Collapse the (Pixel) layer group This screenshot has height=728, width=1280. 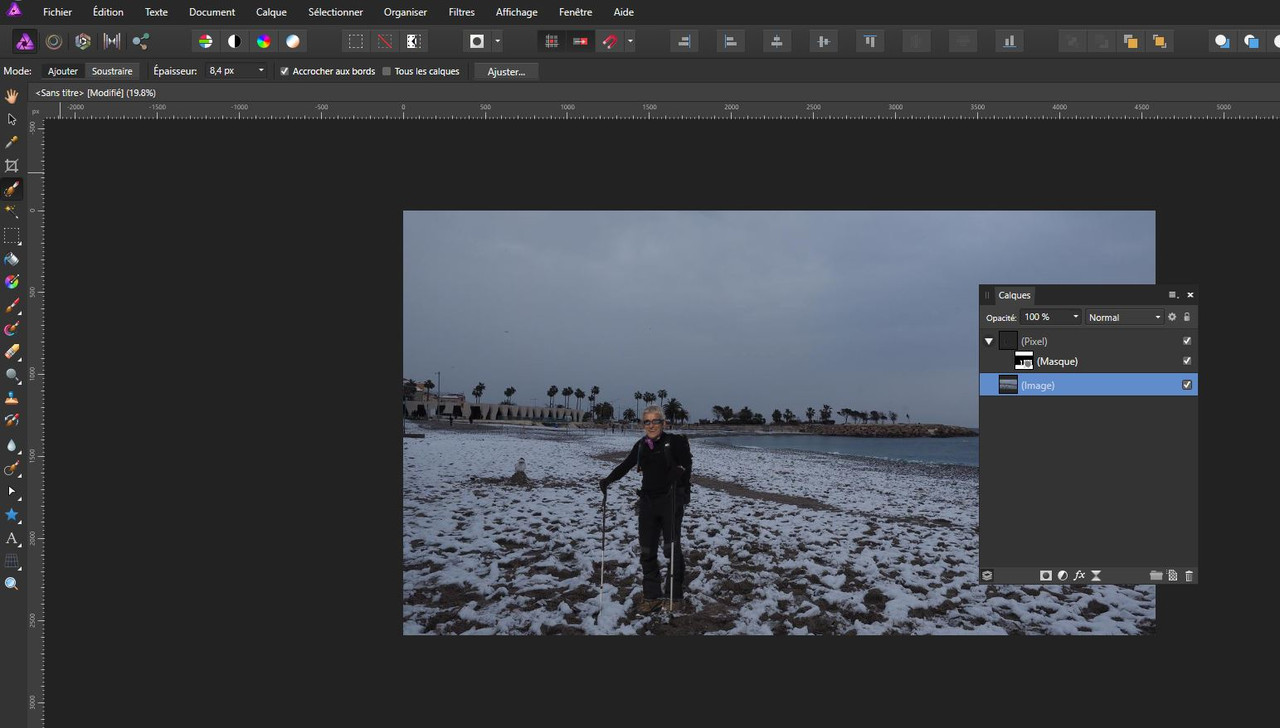(x=989, y=341)
